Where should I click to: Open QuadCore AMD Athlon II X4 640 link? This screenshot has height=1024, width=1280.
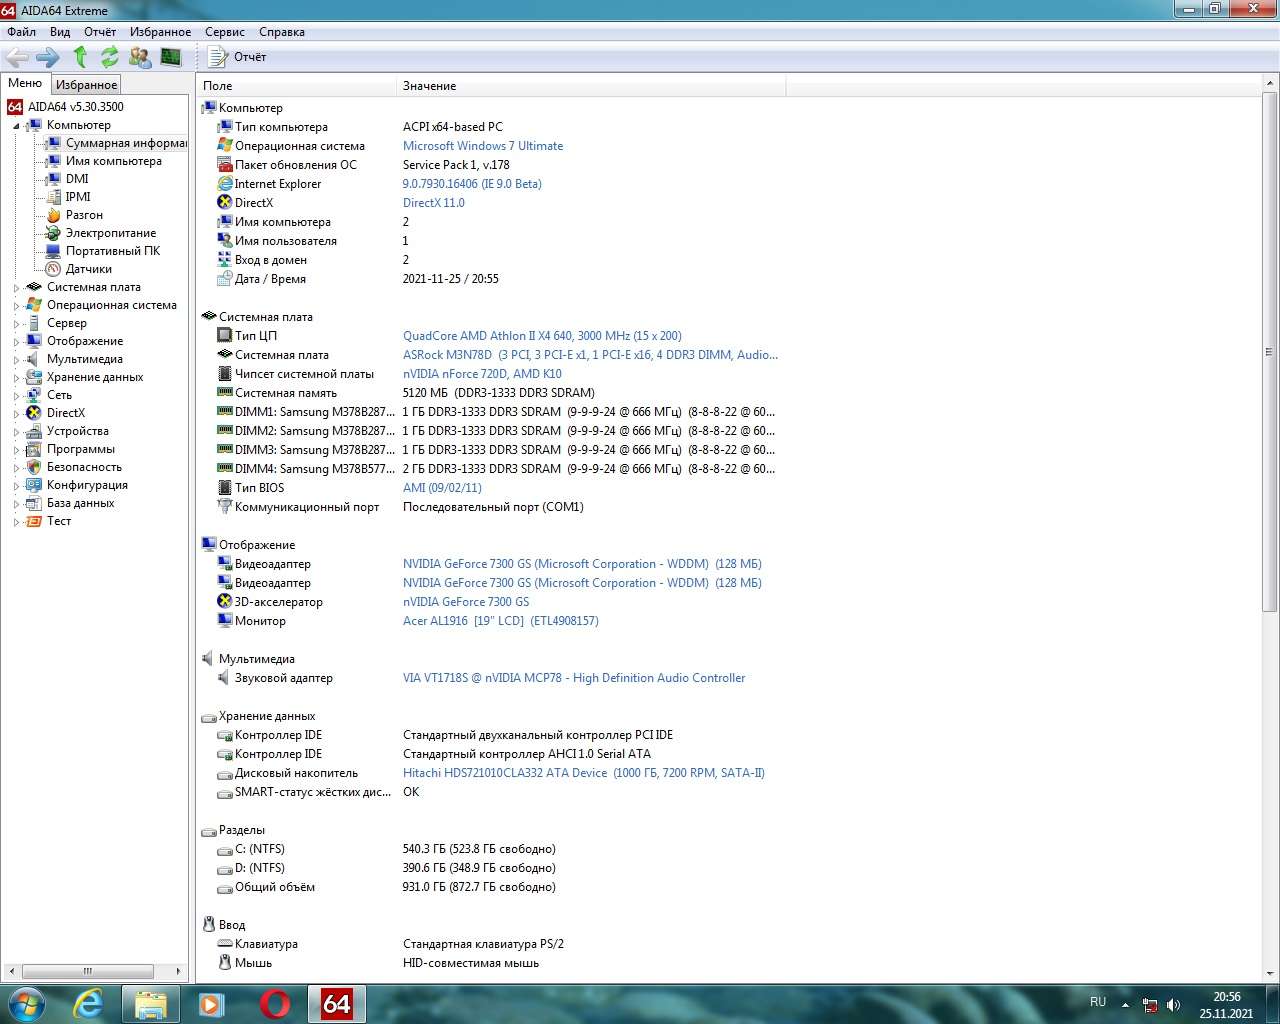542,336
